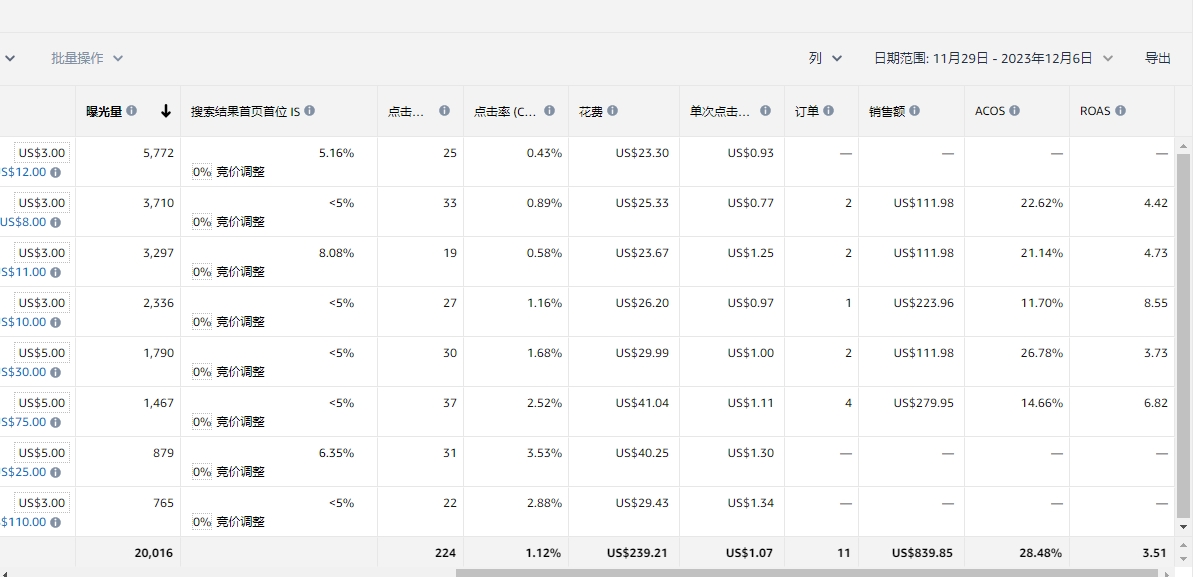Screen dimensions: 1194x577
Task: Click spend value US$41.04
Action: coord(643,403)
